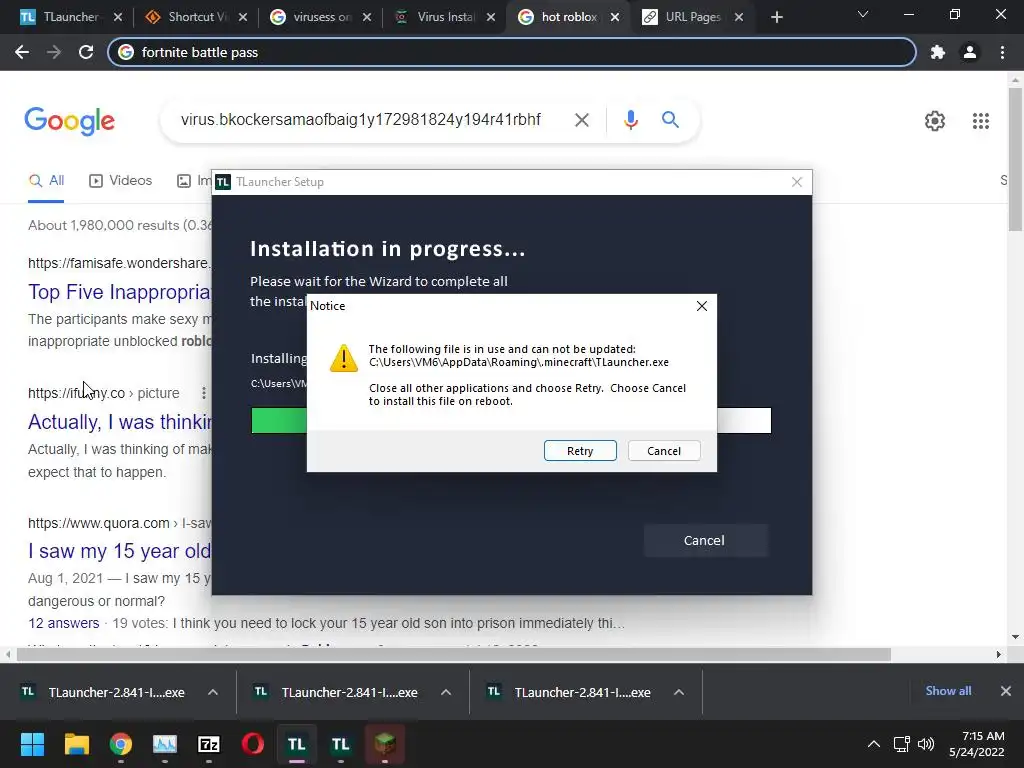Open Google settings gear
This screenshot has width=1024, height=768.
click(935, 121)
